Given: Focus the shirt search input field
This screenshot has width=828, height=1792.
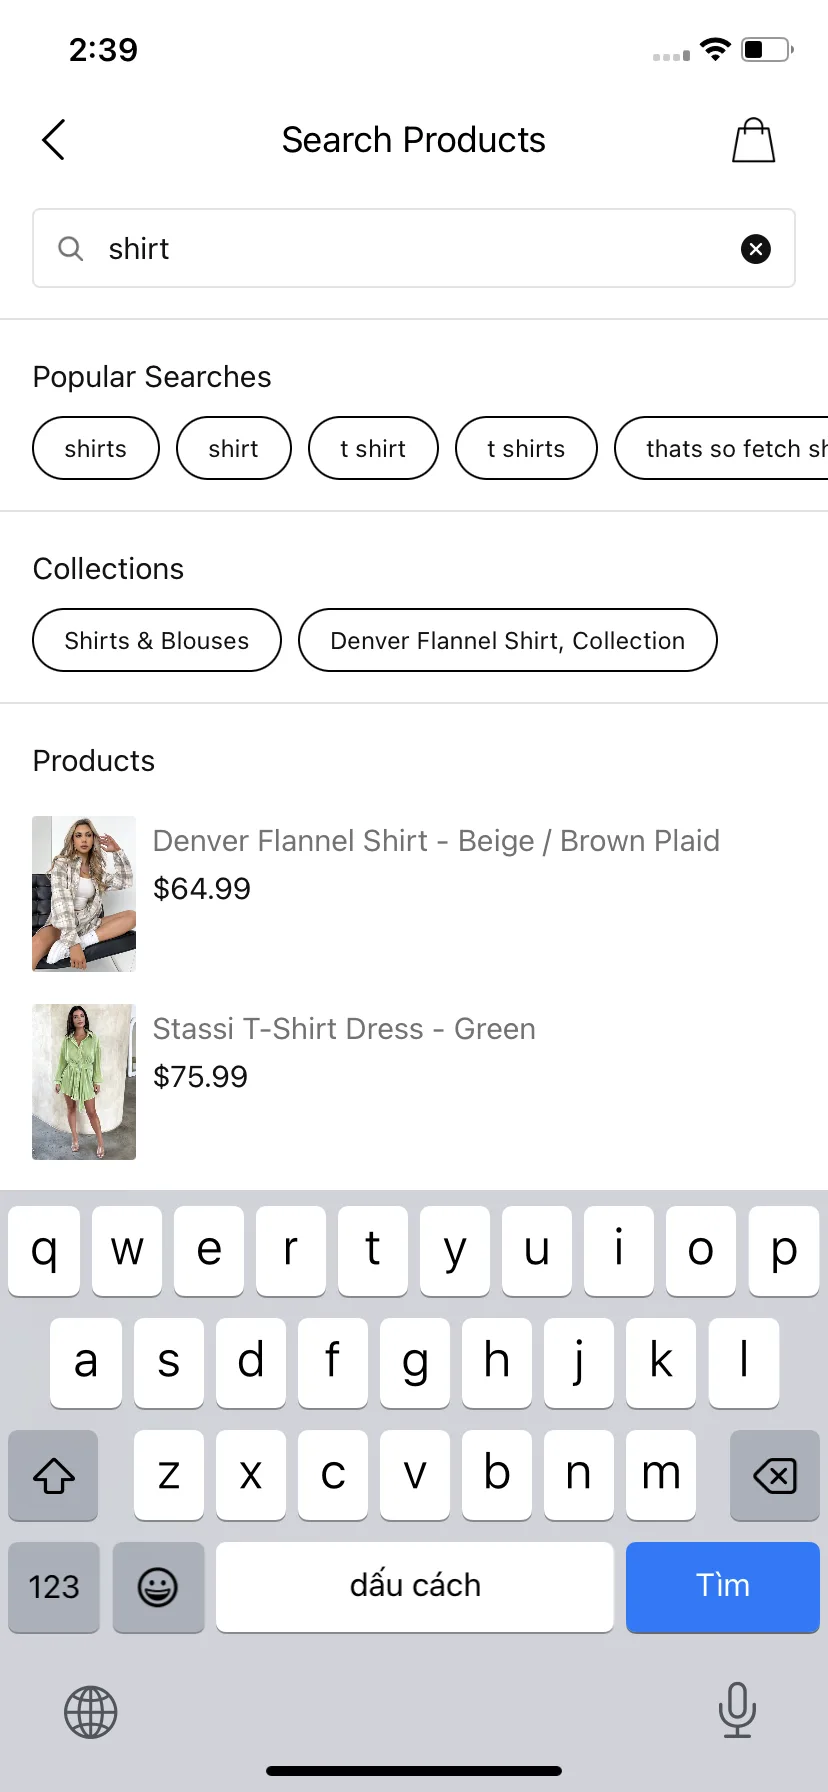Looking at the screenshot, I should pyautogui.click(x=414, y=249).
